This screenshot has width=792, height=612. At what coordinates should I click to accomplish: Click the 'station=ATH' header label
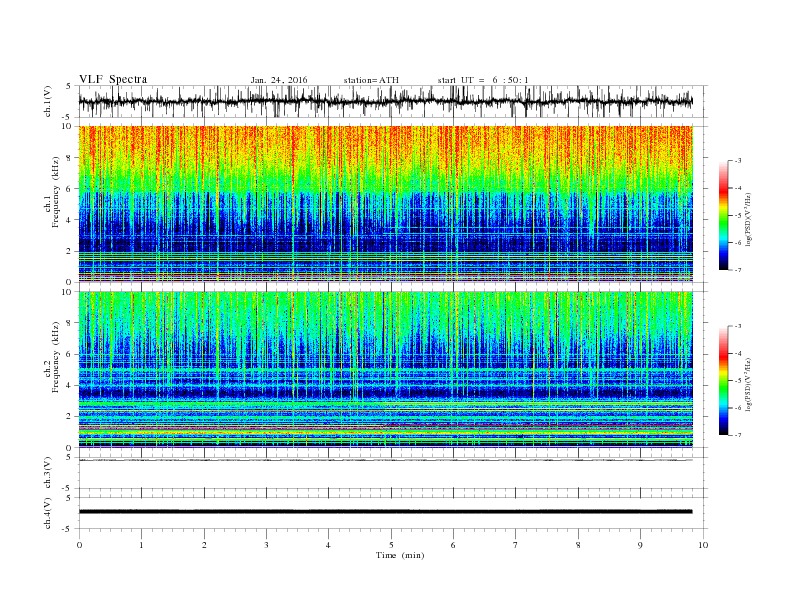371,80
